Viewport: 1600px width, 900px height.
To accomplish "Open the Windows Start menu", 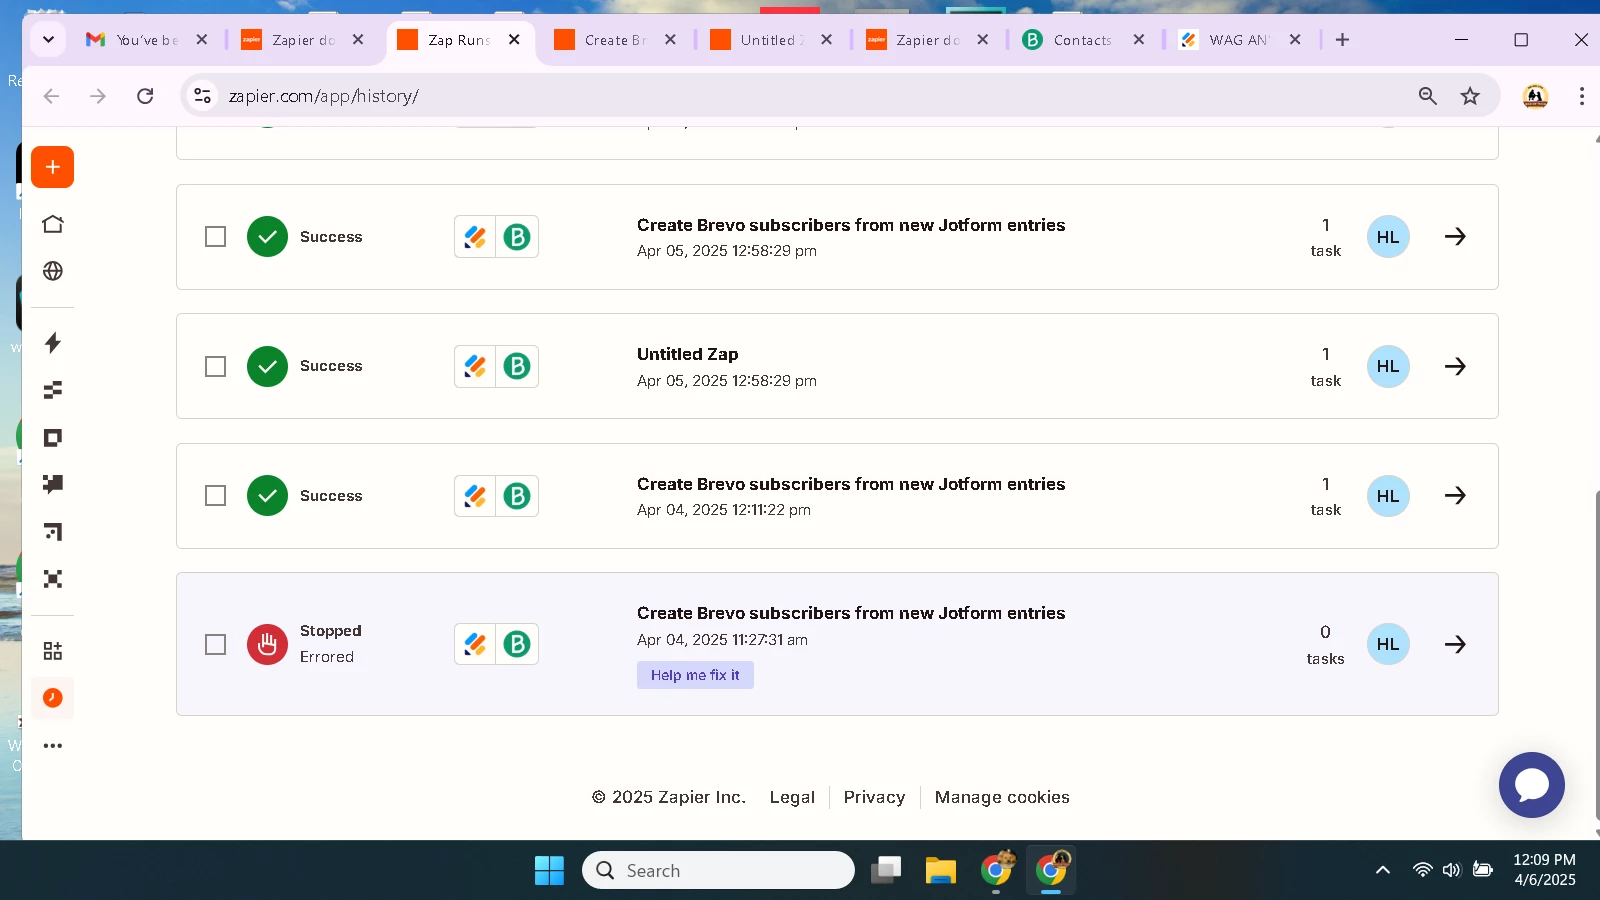I will (549, 870).
